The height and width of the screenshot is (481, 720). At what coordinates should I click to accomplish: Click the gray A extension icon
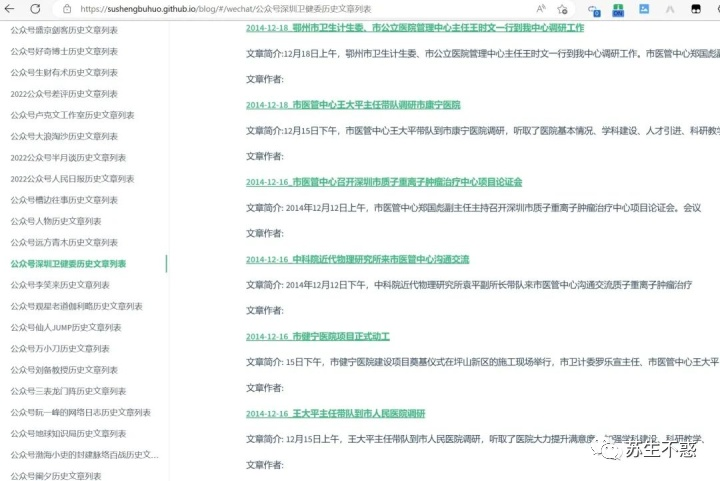click(x=670, y=9)
